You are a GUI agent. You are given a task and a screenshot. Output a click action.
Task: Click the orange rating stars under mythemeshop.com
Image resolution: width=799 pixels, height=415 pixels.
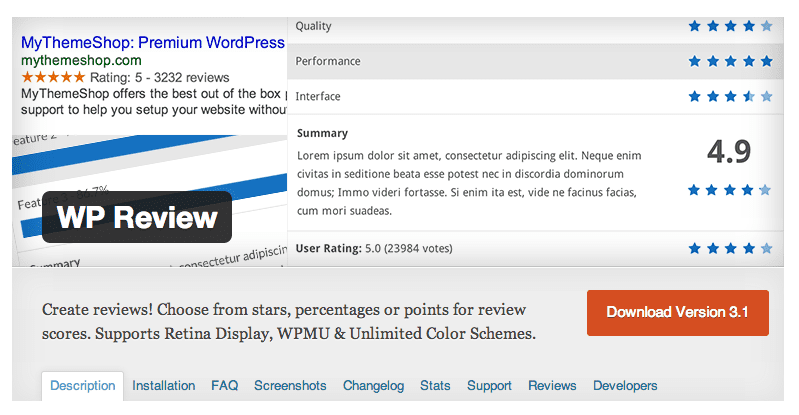tap(53, 77)
